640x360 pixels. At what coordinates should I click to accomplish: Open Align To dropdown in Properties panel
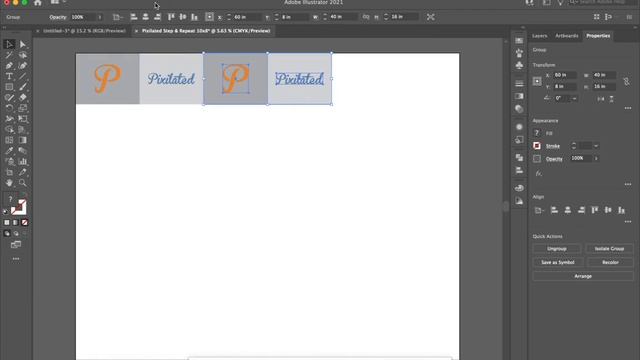tap(539, 211)
